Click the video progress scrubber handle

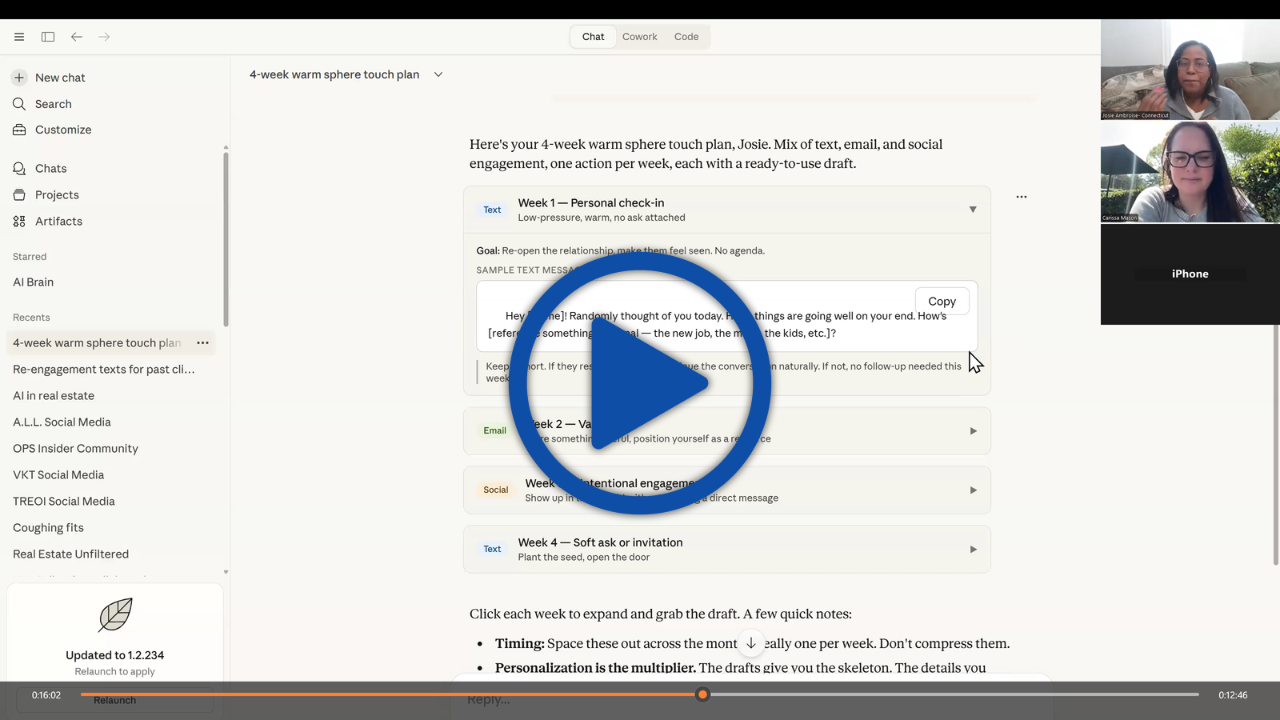pos(703,694)
